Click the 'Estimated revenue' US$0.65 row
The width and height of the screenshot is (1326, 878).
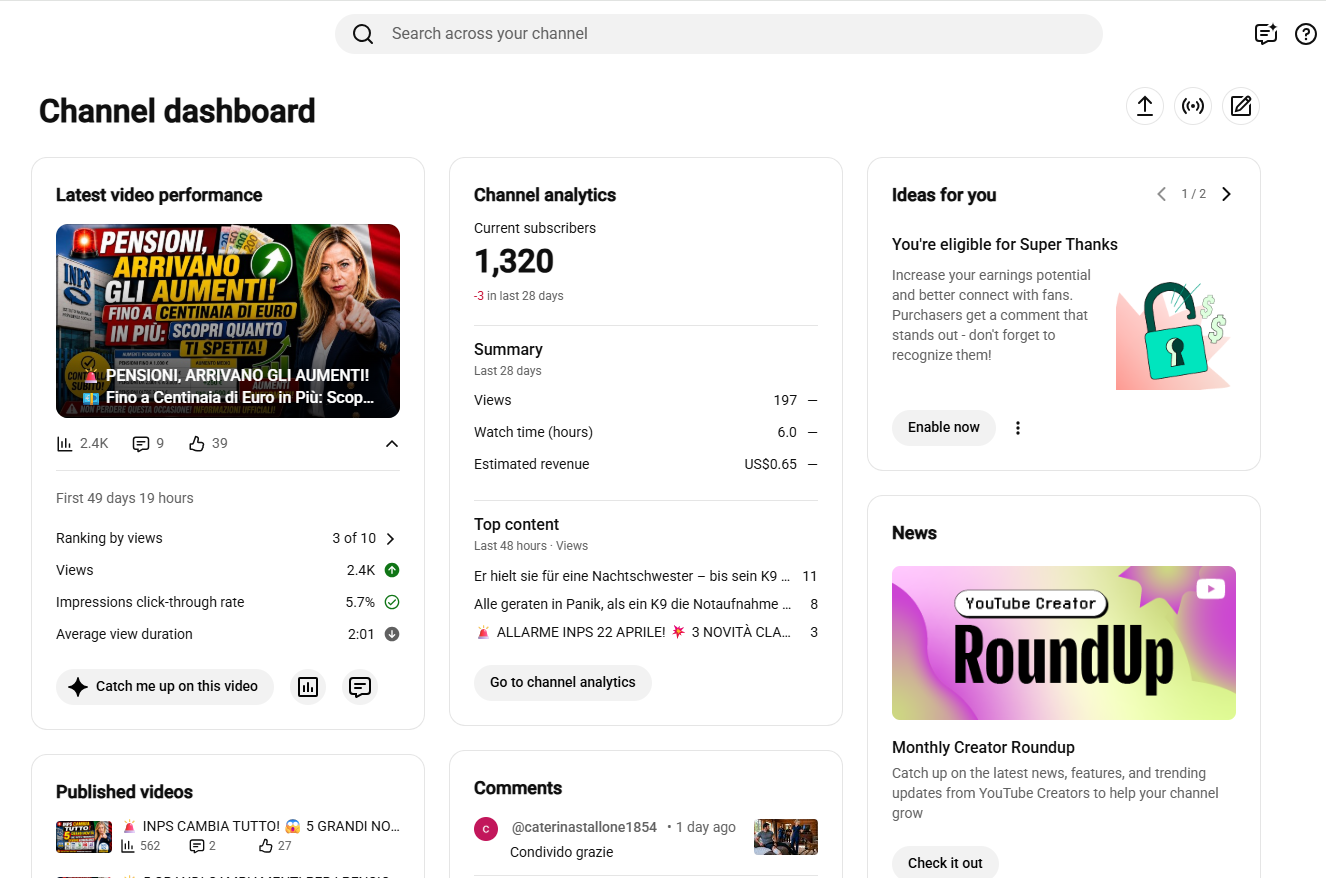[646, 464]
